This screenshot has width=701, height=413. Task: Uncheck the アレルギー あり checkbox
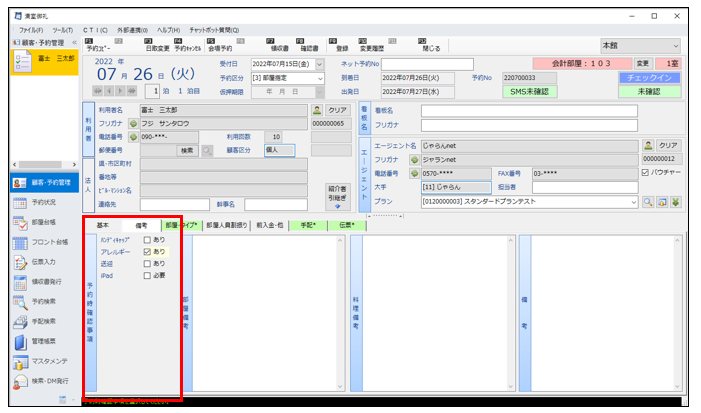pos(147,252)
